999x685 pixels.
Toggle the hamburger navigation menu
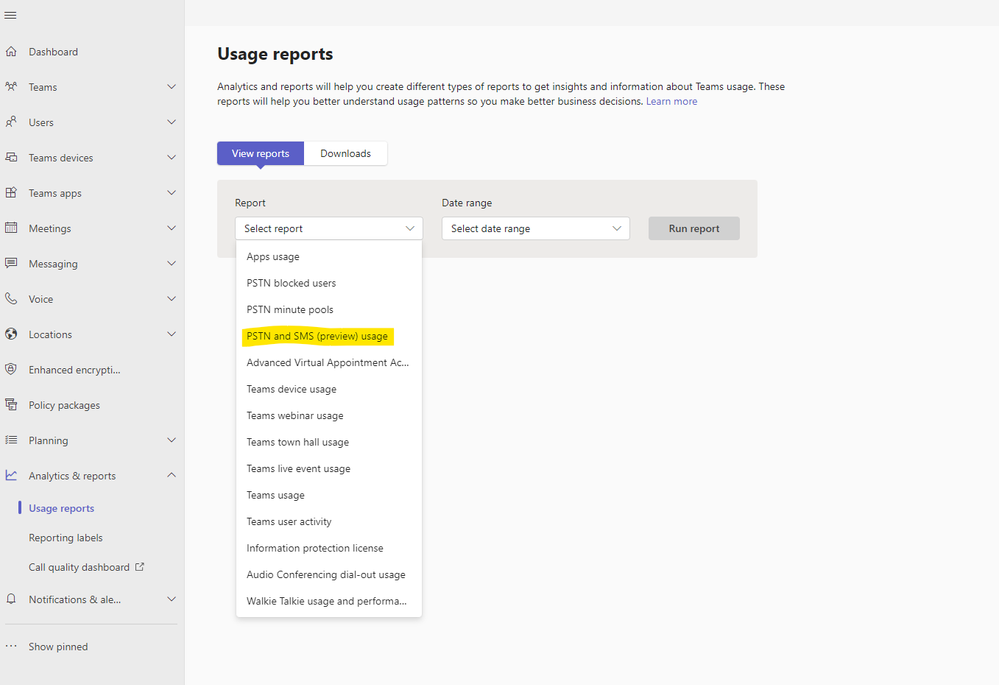click(10, 15)
